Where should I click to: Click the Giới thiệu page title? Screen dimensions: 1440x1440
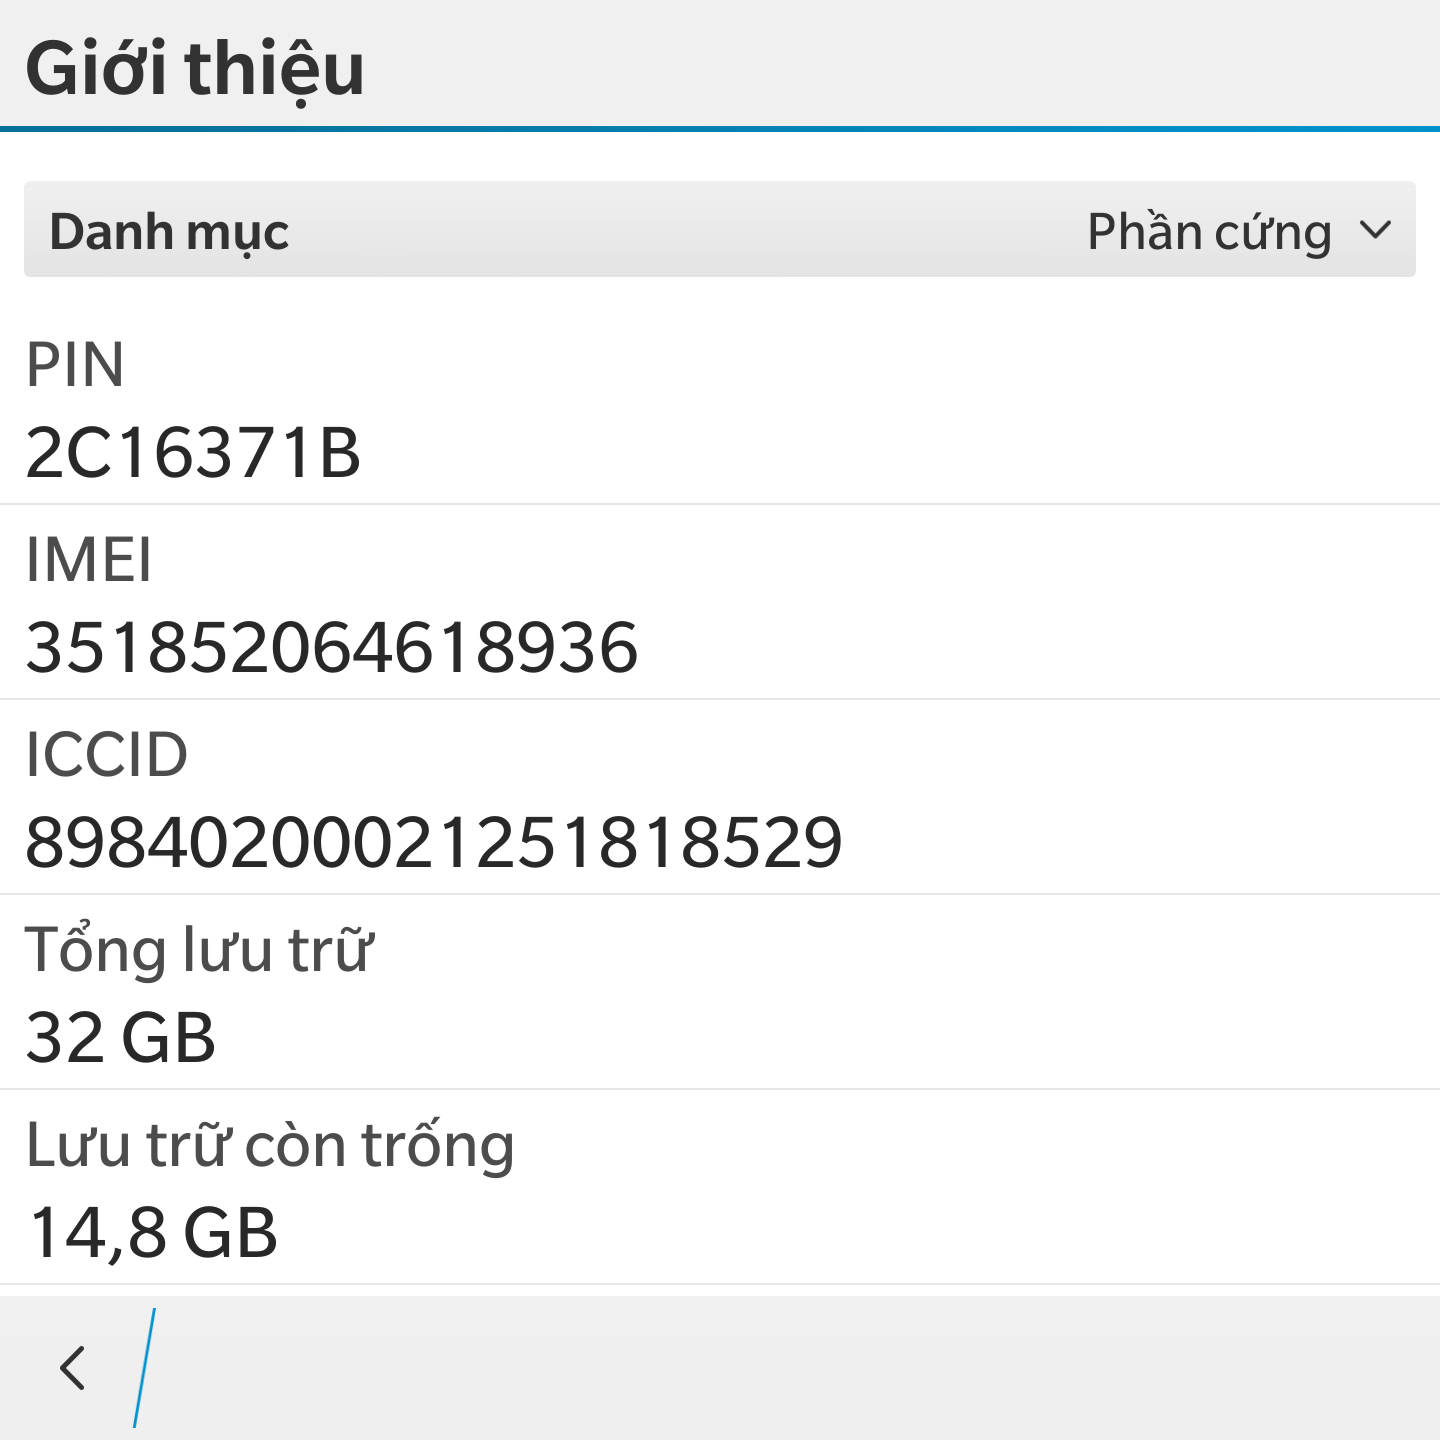(x=195, y=68)
